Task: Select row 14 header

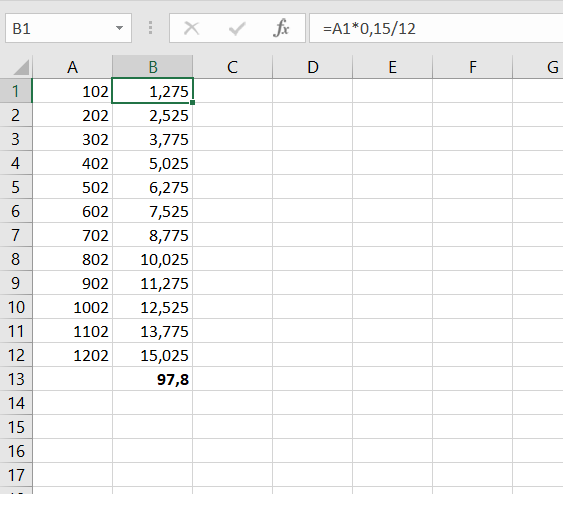Action: coord(16,403)
